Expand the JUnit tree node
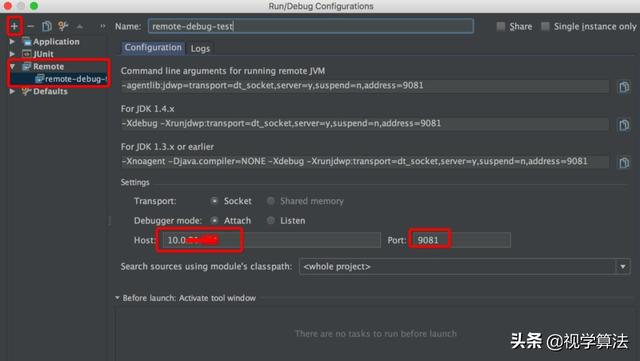 12,54
